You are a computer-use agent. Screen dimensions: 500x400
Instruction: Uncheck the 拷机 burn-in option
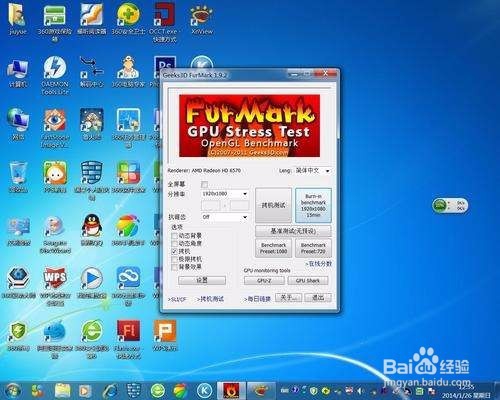[174, 251]
